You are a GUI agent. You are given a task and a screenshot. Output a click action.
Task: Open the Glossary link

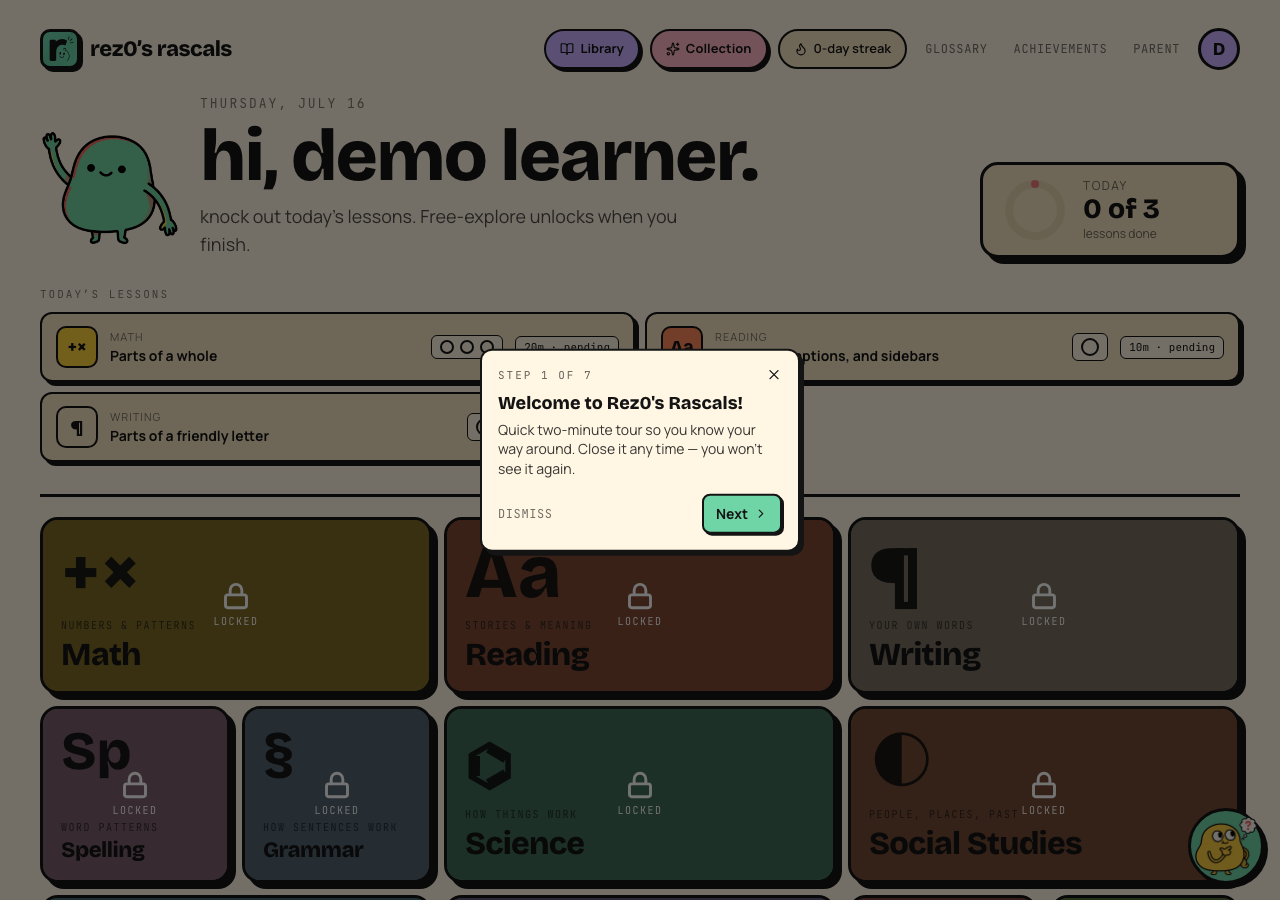click(956, 49)
